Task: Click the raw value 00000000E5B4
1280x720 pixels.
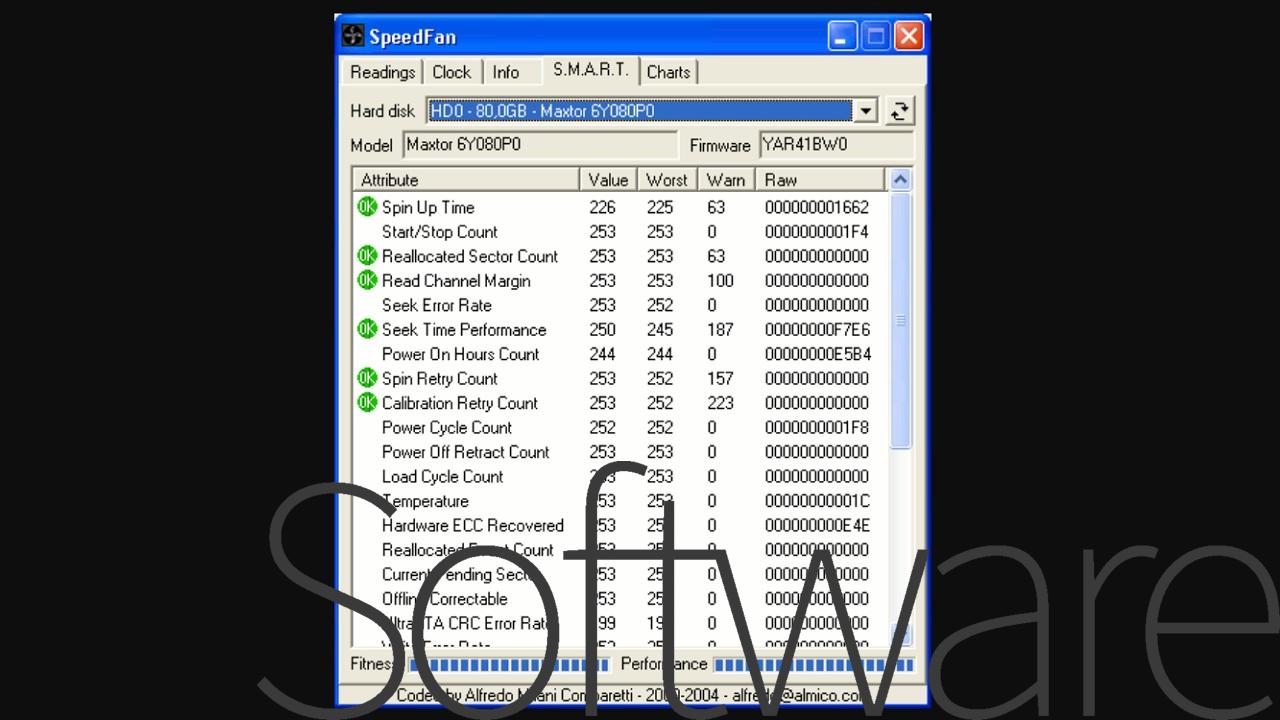Action: pos(817,354)
